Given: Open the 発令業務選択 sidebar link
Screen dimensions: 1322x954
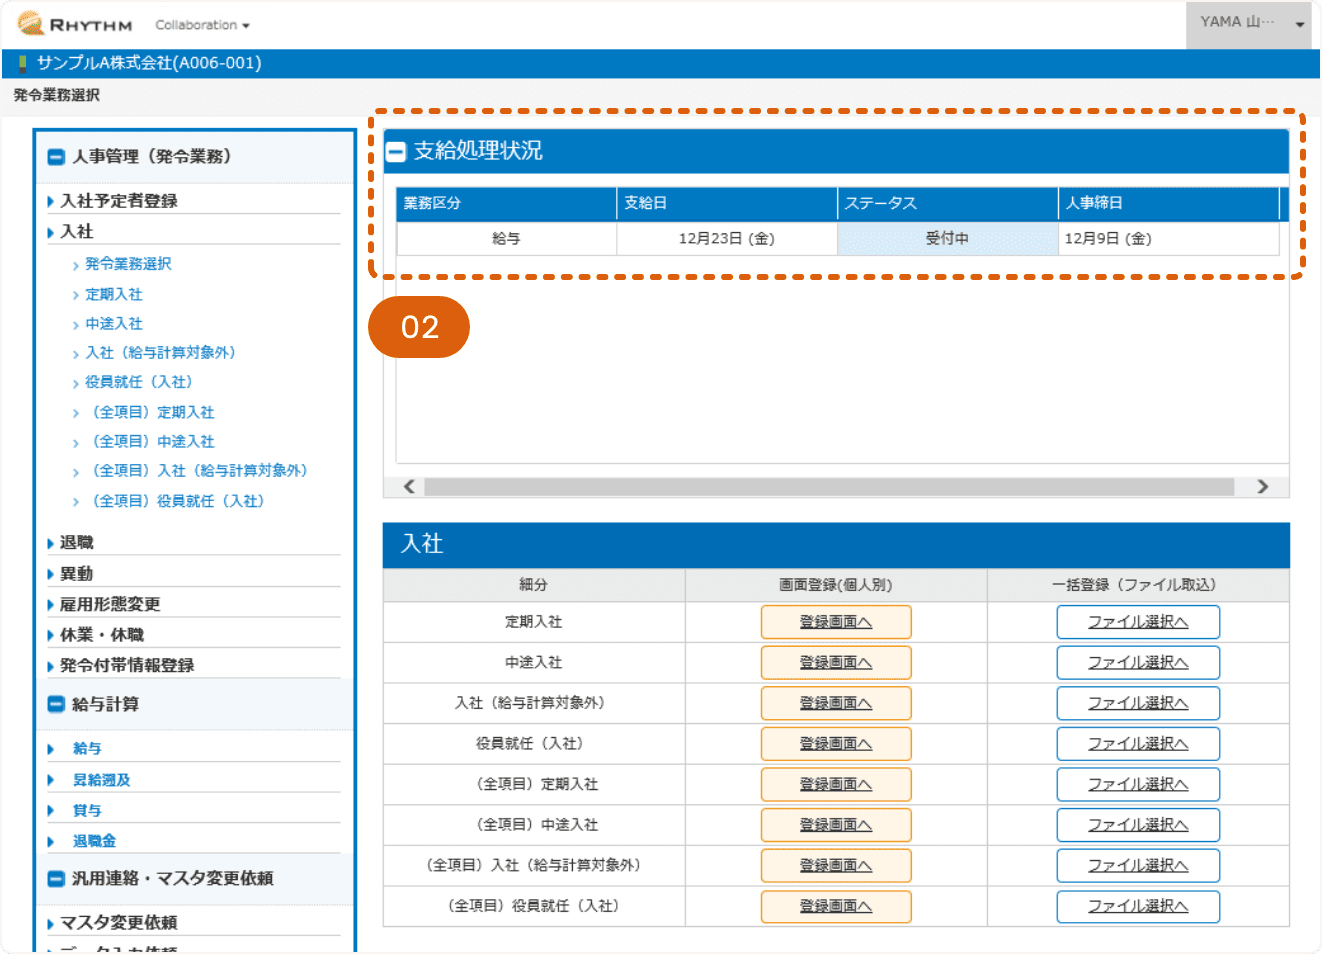Looking at the screenshot, I should click(128, 264).
